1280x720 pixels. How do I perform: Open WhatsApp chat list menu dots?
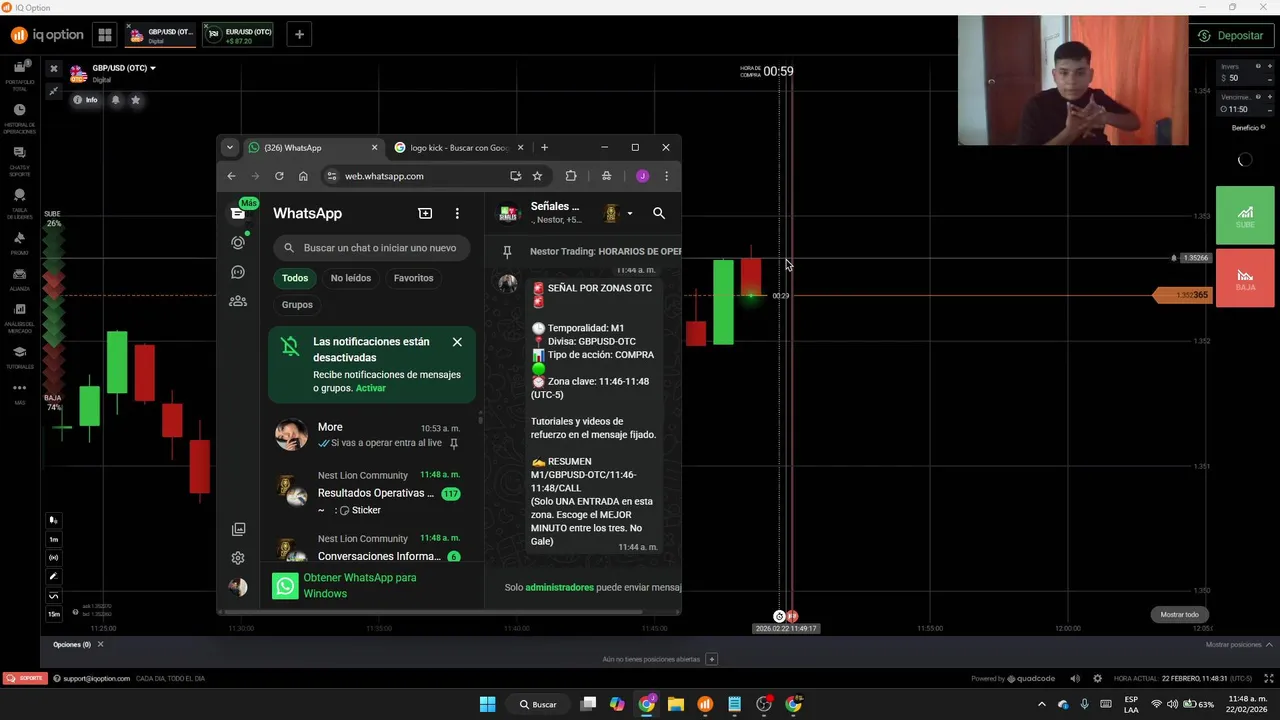[x=457, y=213]
